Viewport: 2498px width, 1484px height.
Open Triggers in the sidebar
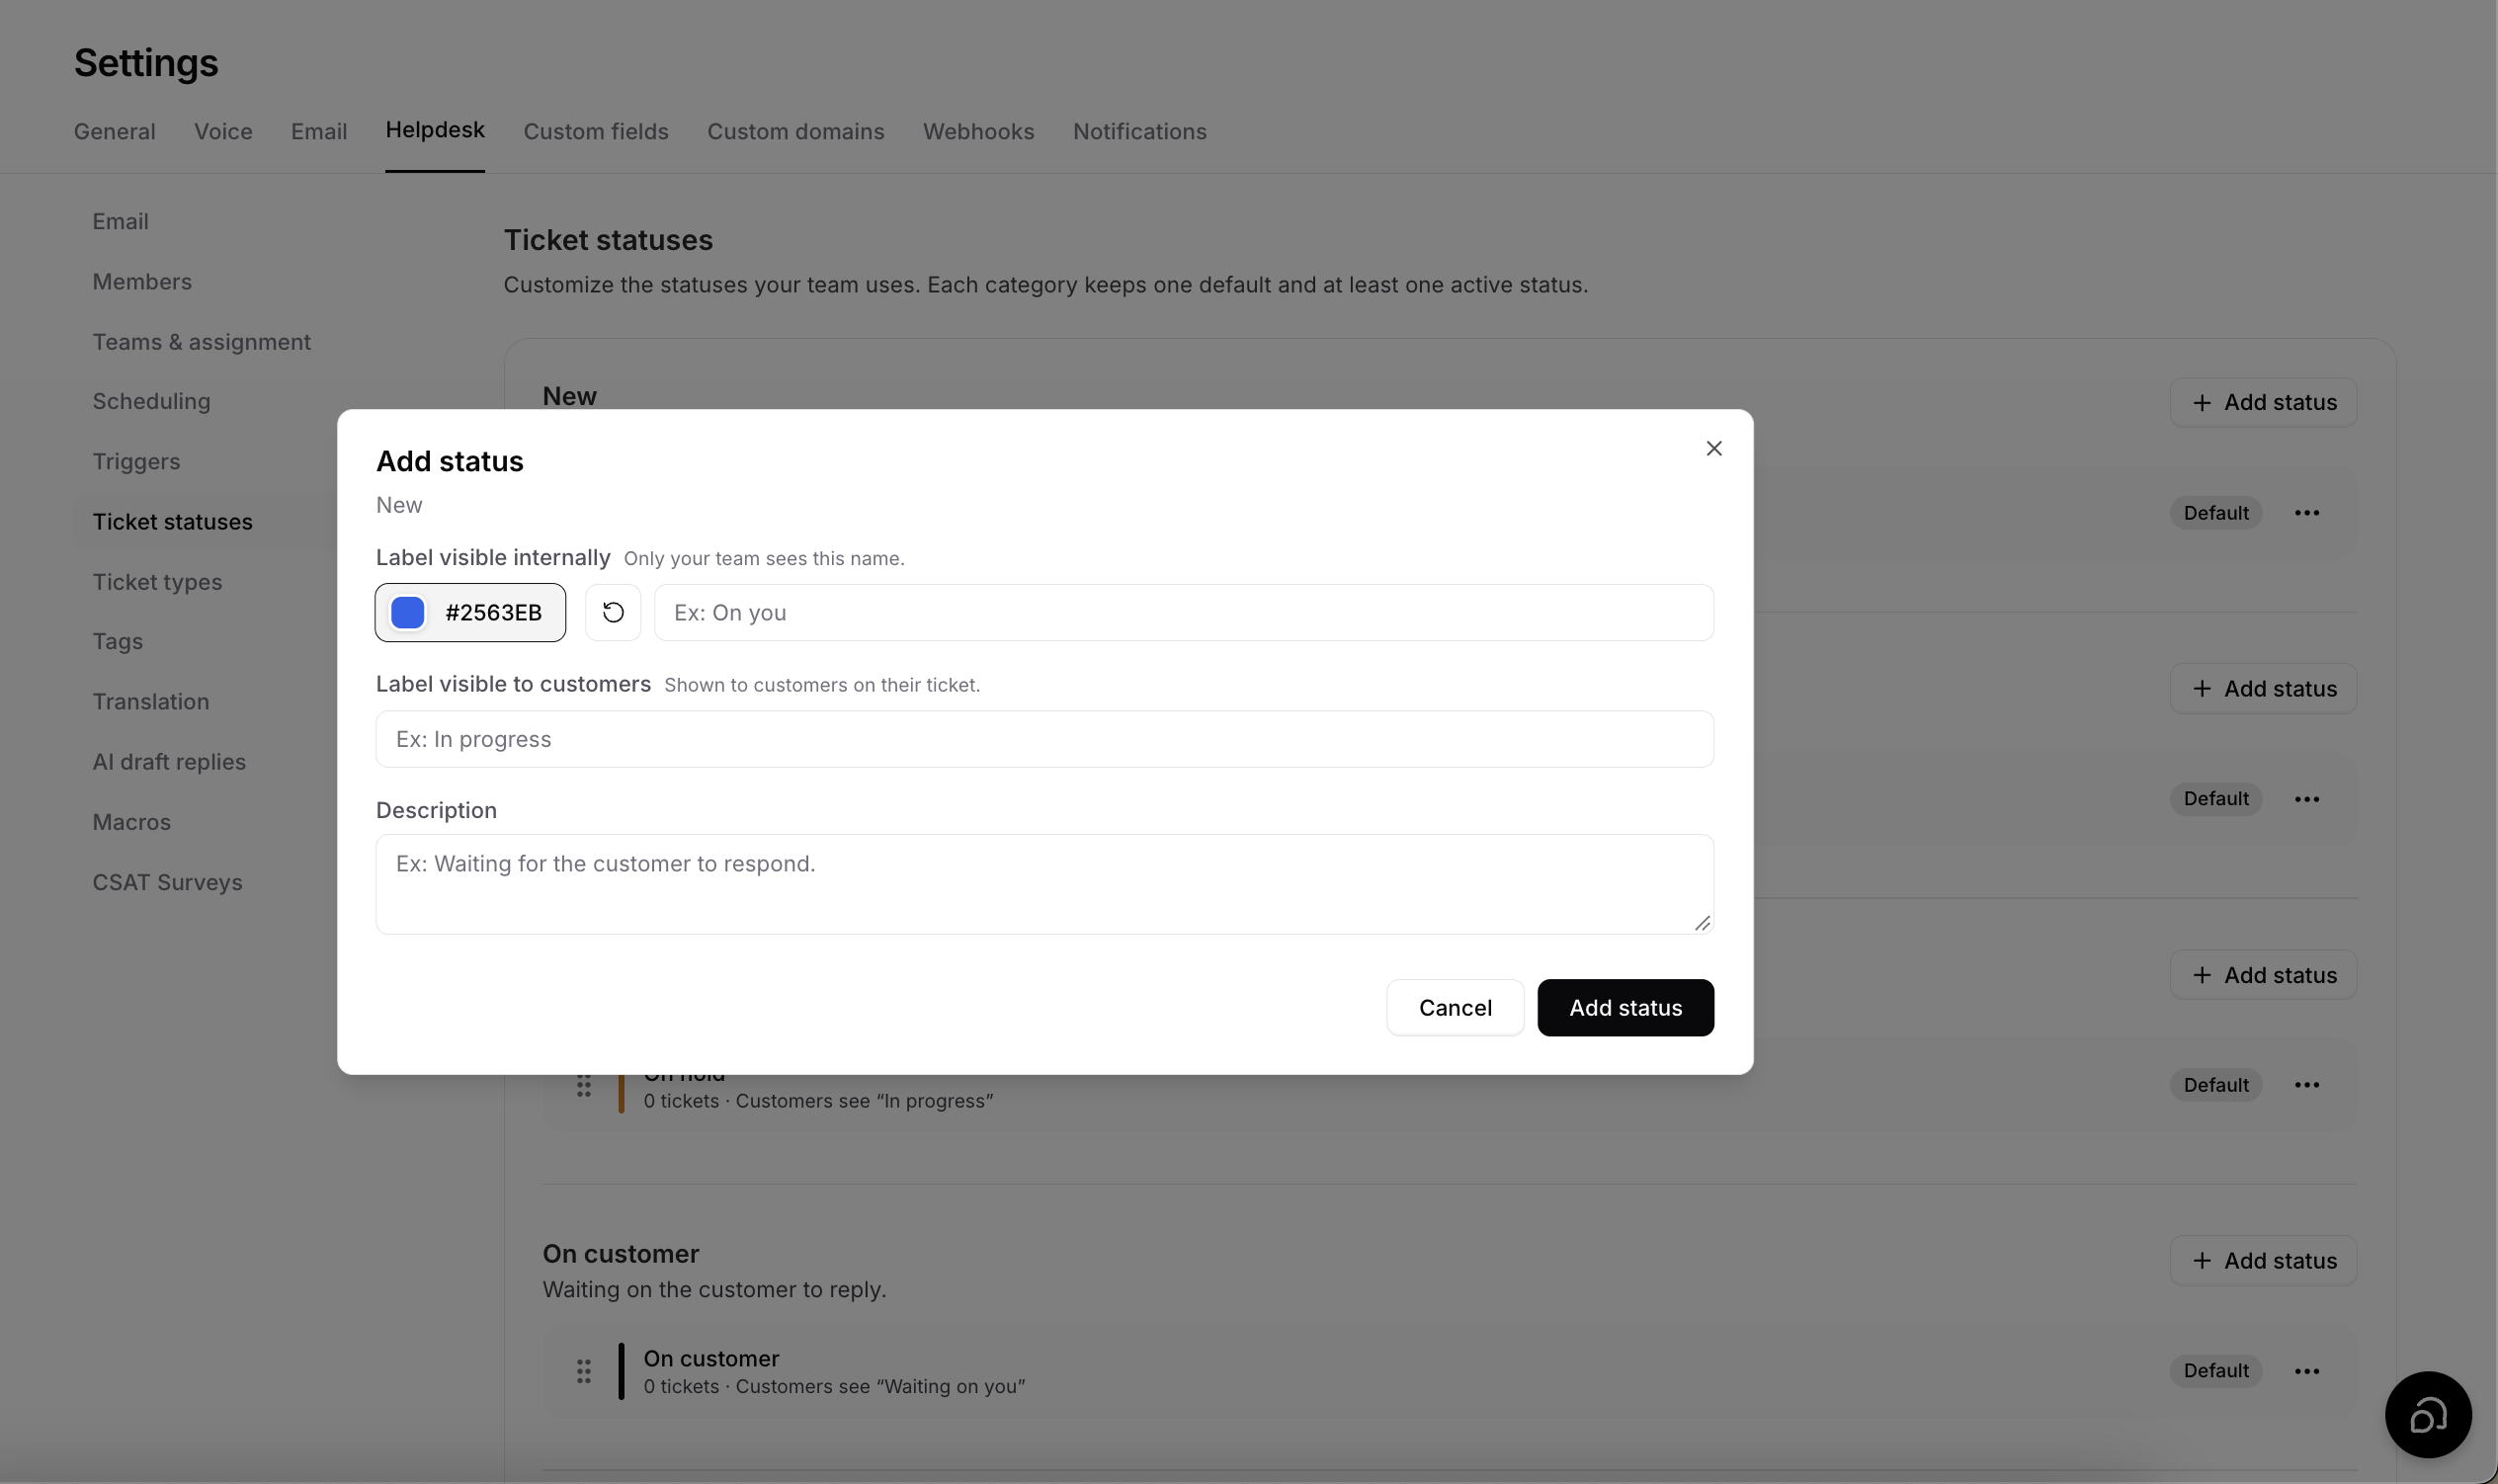point(137,462)
